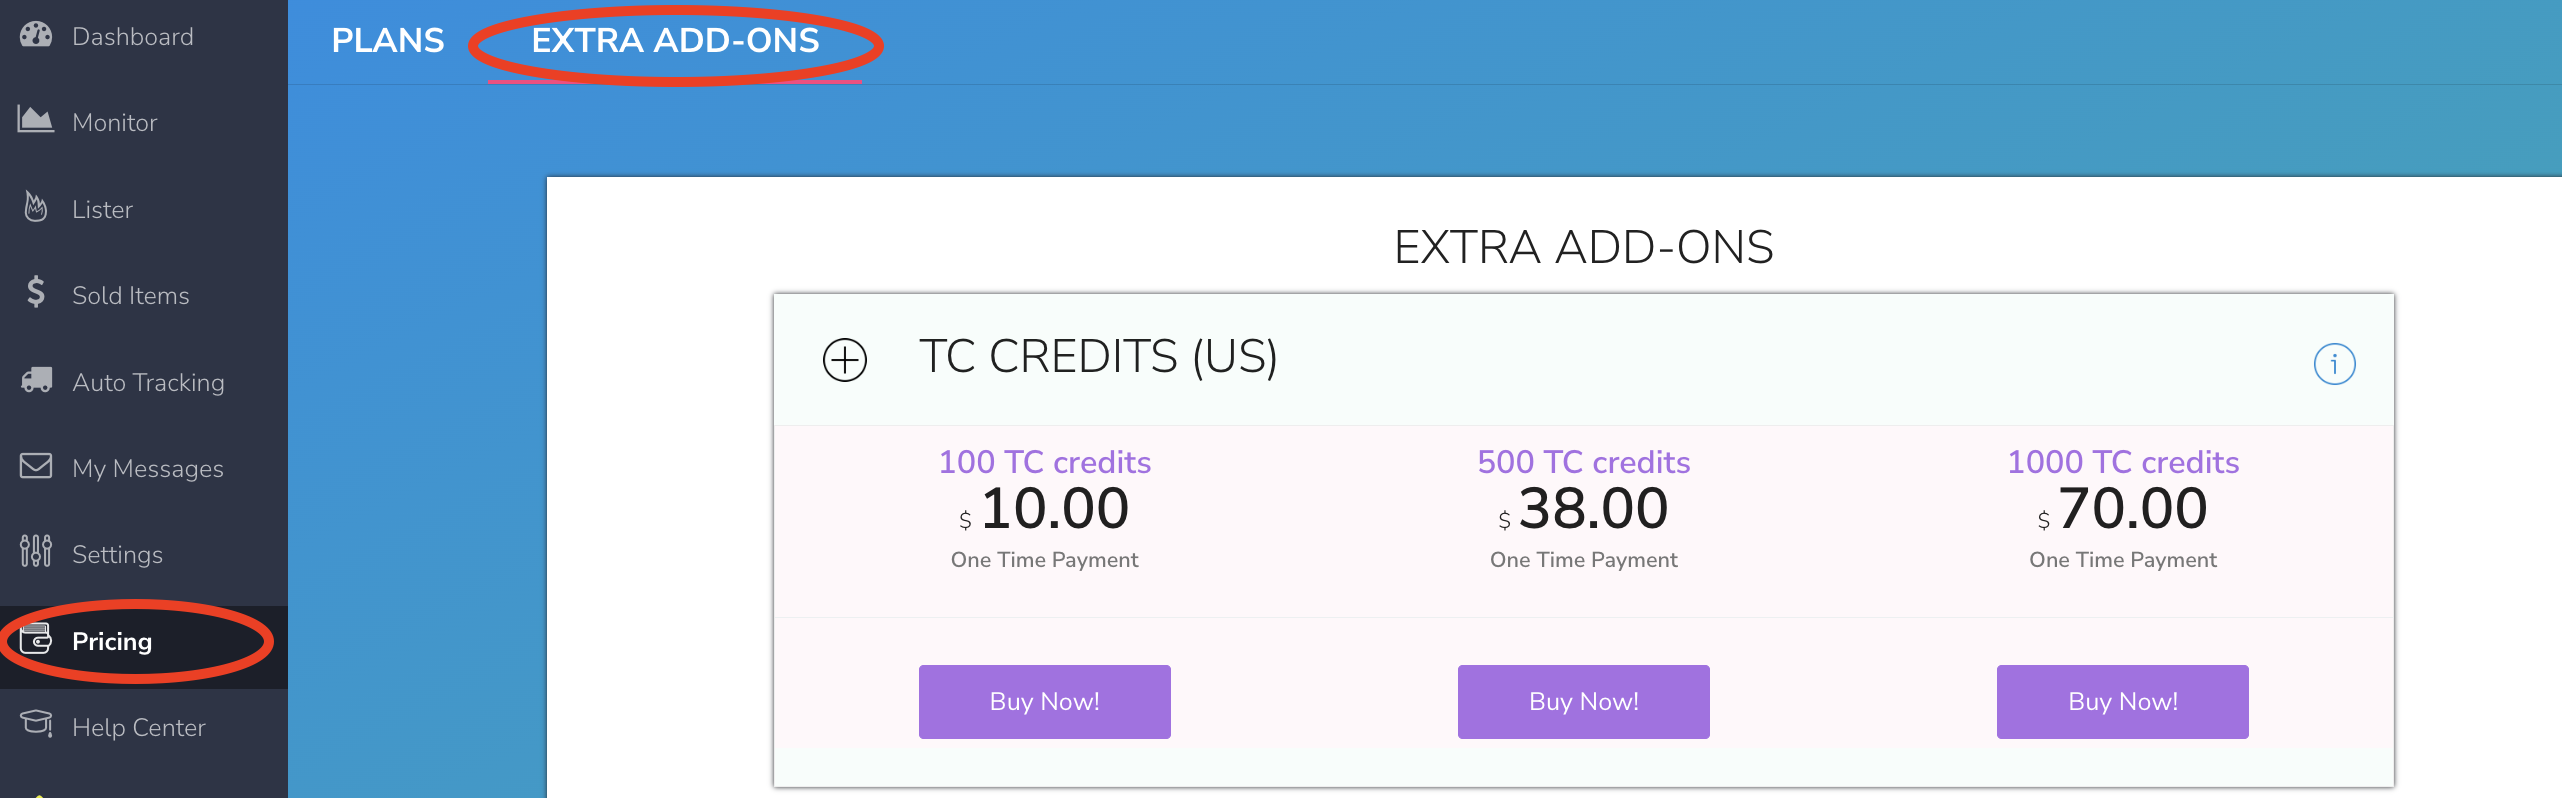Open the Lister tool

point(101,209)
